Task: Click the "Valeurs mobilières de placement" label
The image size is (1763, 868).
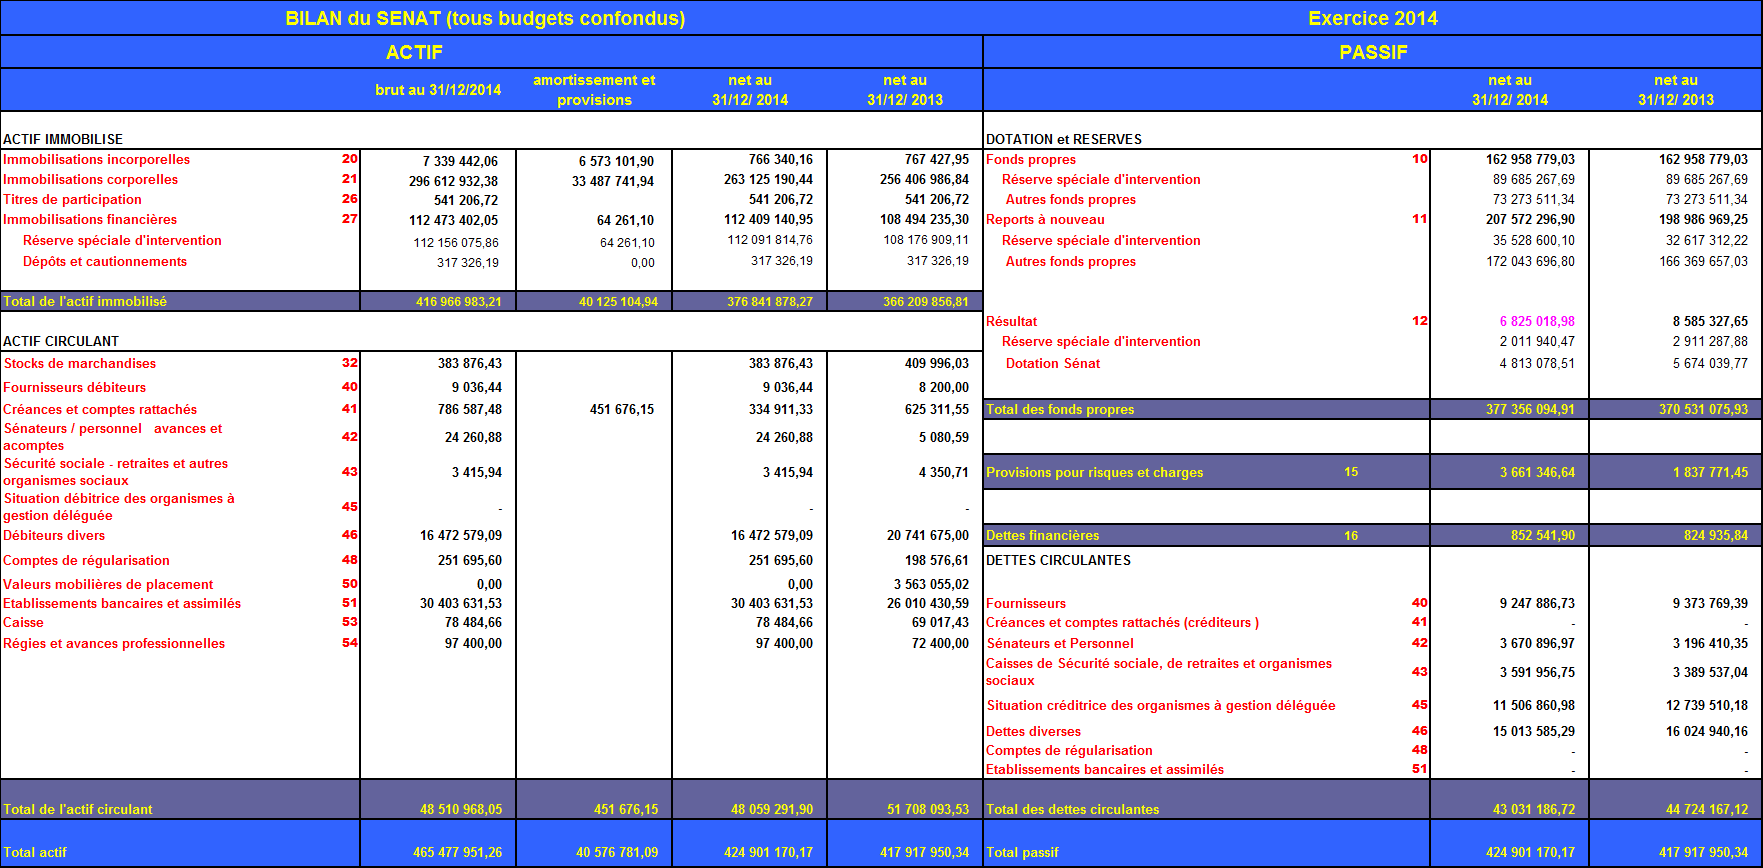Action: [108, 584]
